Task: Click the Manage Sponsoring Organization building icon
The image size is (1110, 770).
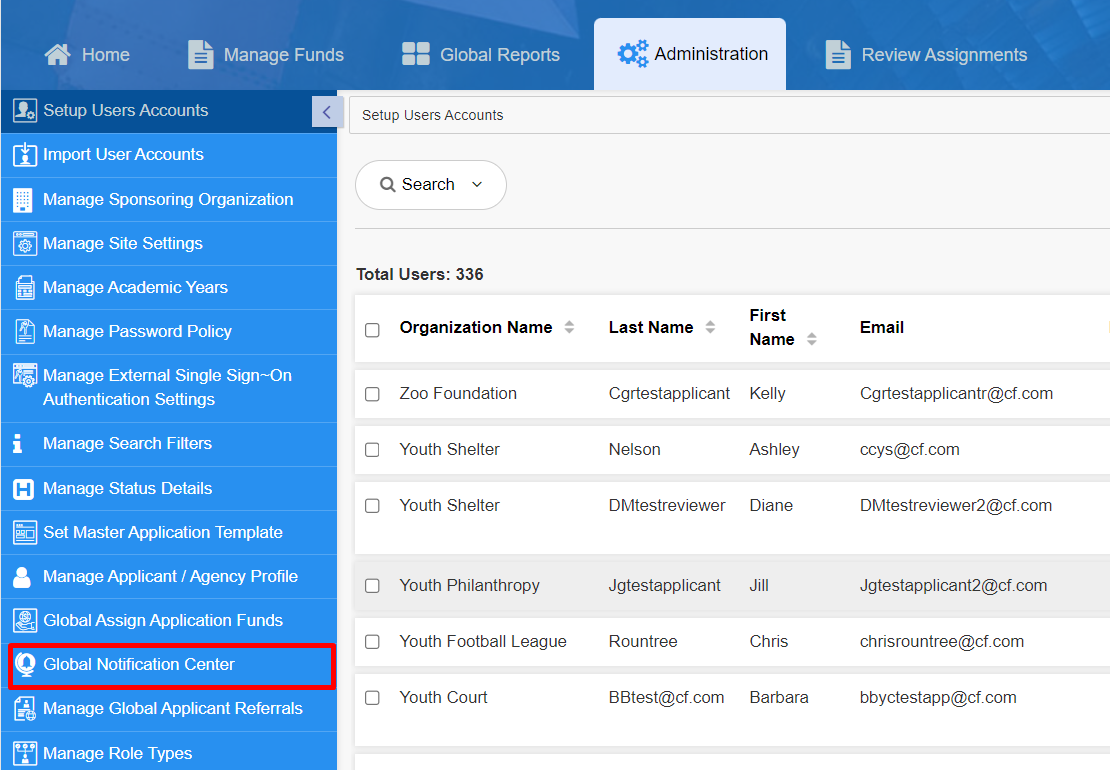Action: click(24, 199)
